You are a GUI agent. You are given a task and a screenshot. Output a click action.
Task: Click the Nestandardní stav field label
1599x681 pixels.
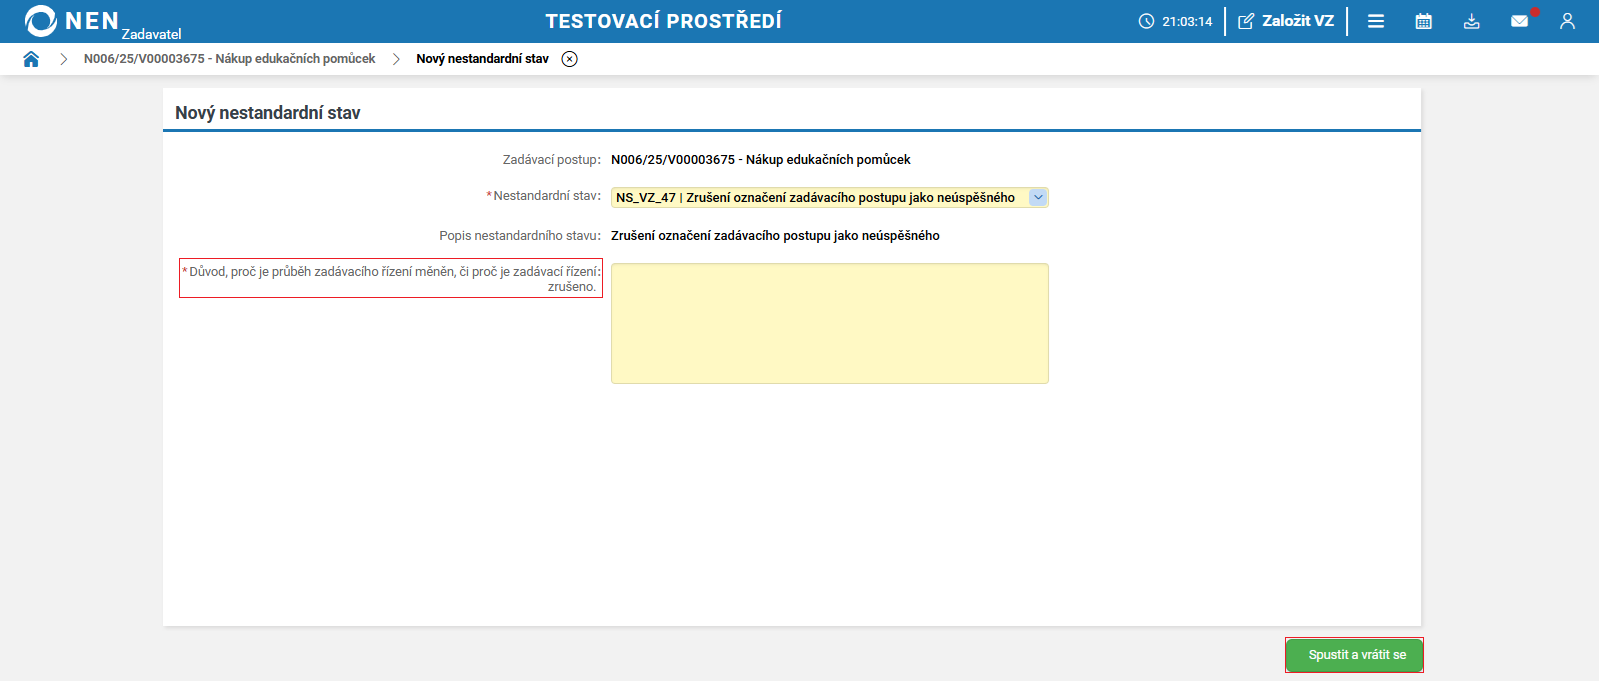click(x=544, y=196)
